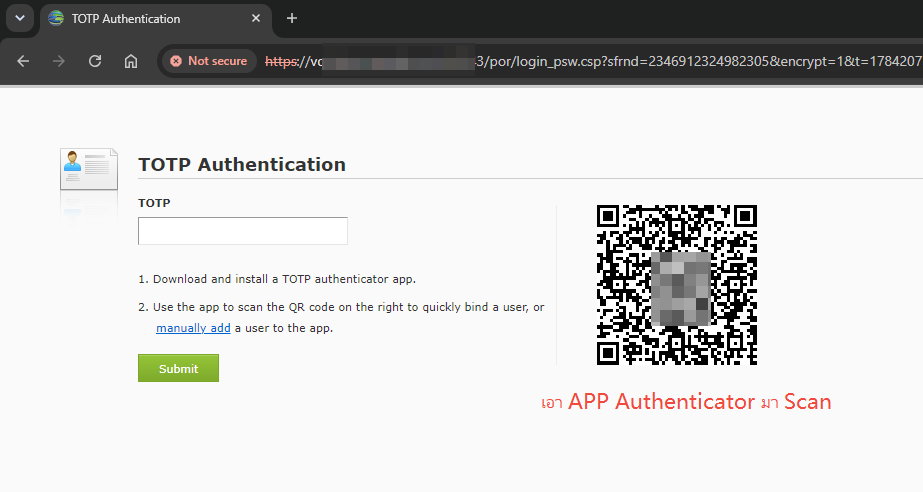Viewport: 923px width, 492px height.
Task: Click the user profile card icon
Action: (89, 169)
